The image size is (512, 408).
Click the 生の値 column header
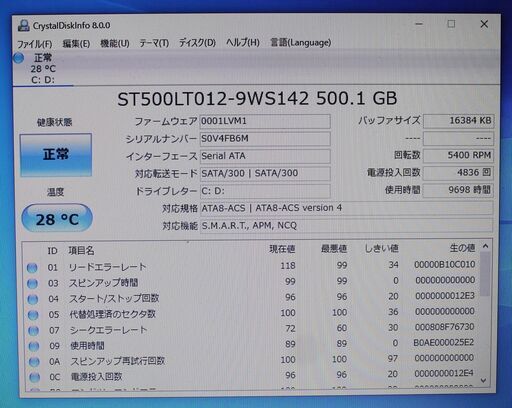click(462, 248)
